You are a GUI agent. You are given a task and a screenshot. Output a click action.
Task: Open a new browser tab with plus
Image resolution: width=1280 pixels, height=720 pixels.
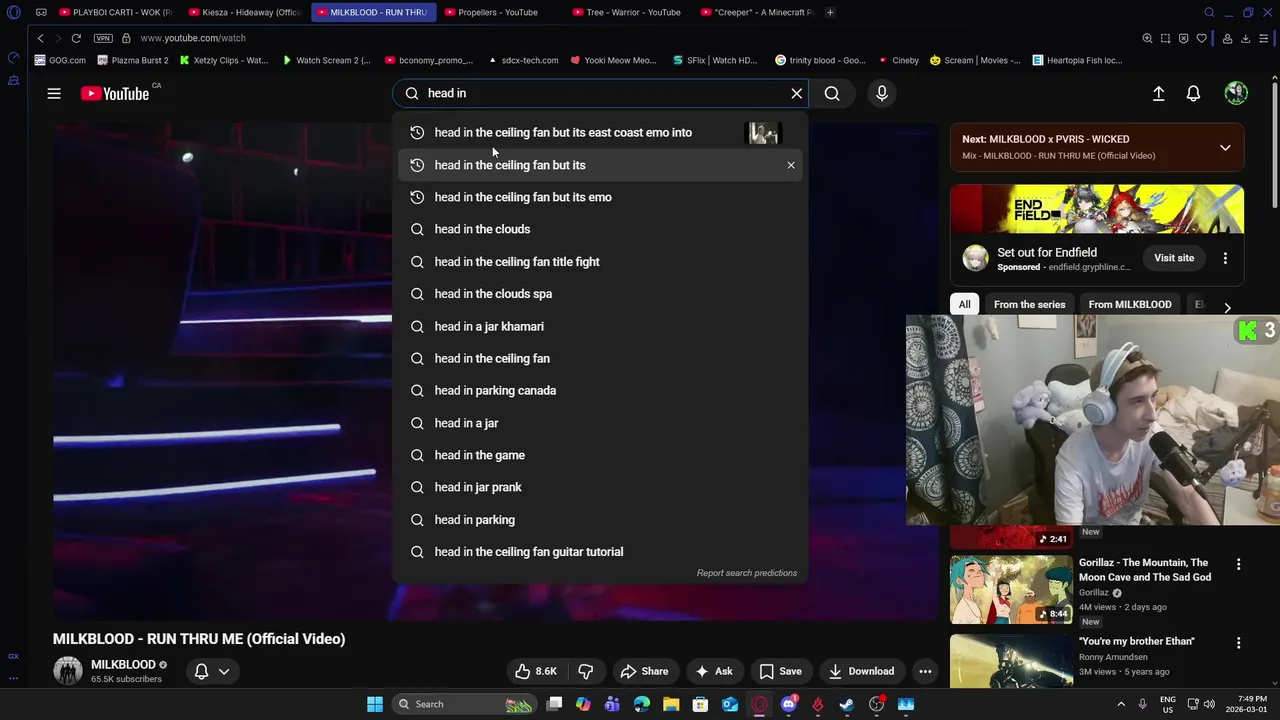[830, 12]
